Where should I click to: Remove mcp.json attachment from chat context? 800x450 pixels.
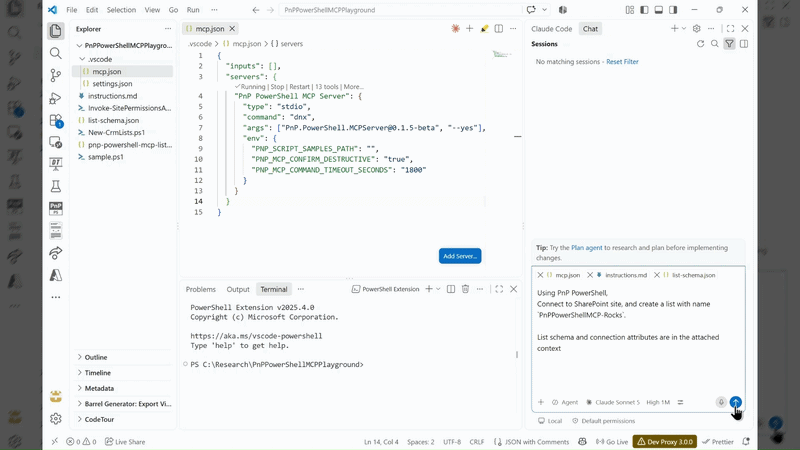coord(540,275)
